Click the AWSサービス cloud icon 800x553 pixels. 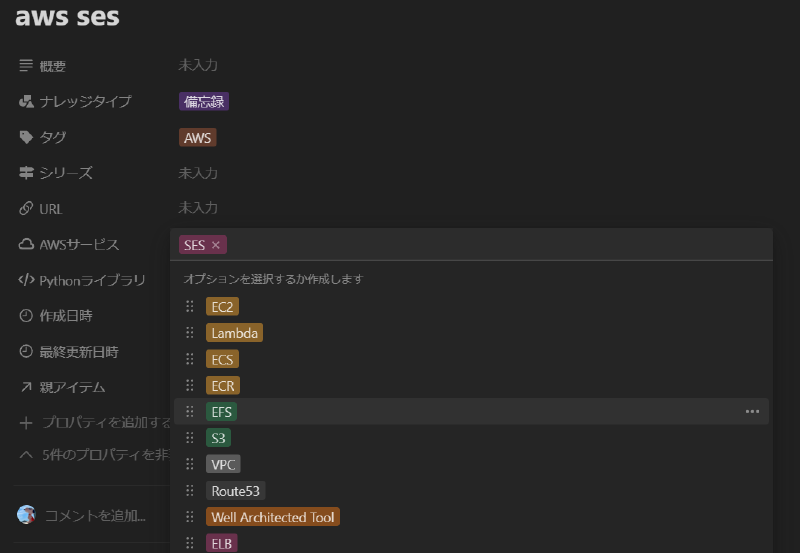pos(26,244)
